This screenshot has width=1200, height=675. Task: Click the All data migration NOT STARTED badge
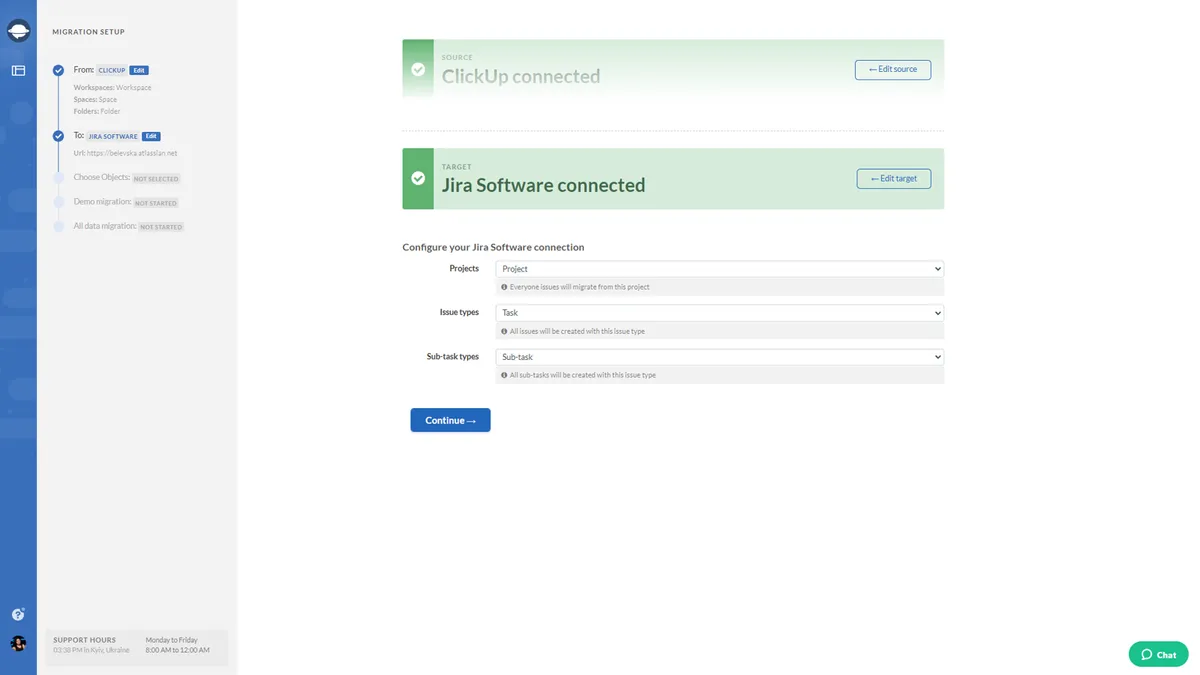(x=161, y=227)
